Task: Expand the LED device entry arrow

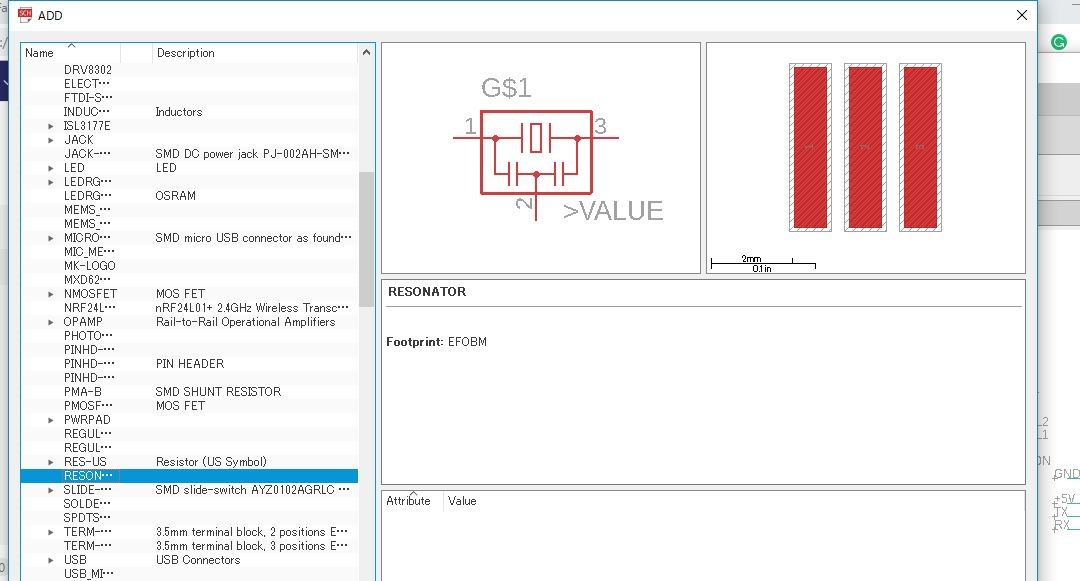Action: pyautogui.click(x=51, y=168)
